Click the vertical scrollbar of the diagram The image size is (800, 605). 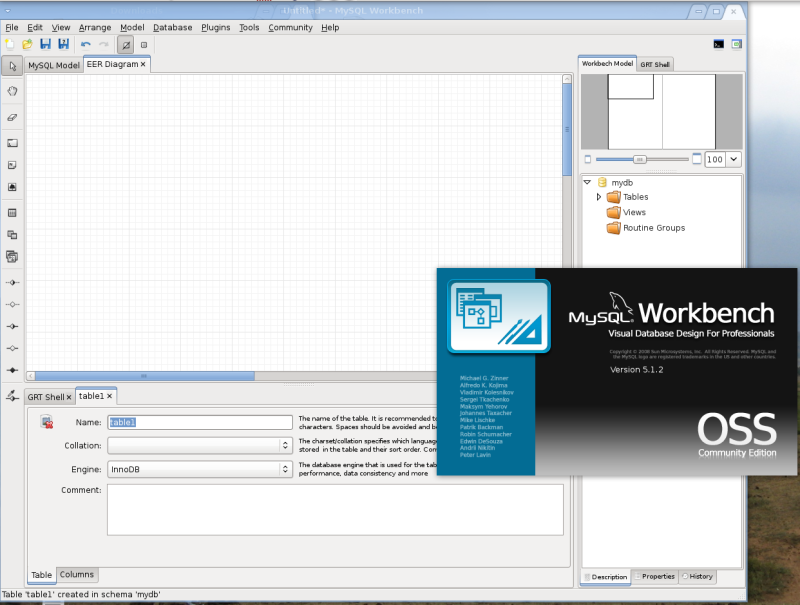567,130
